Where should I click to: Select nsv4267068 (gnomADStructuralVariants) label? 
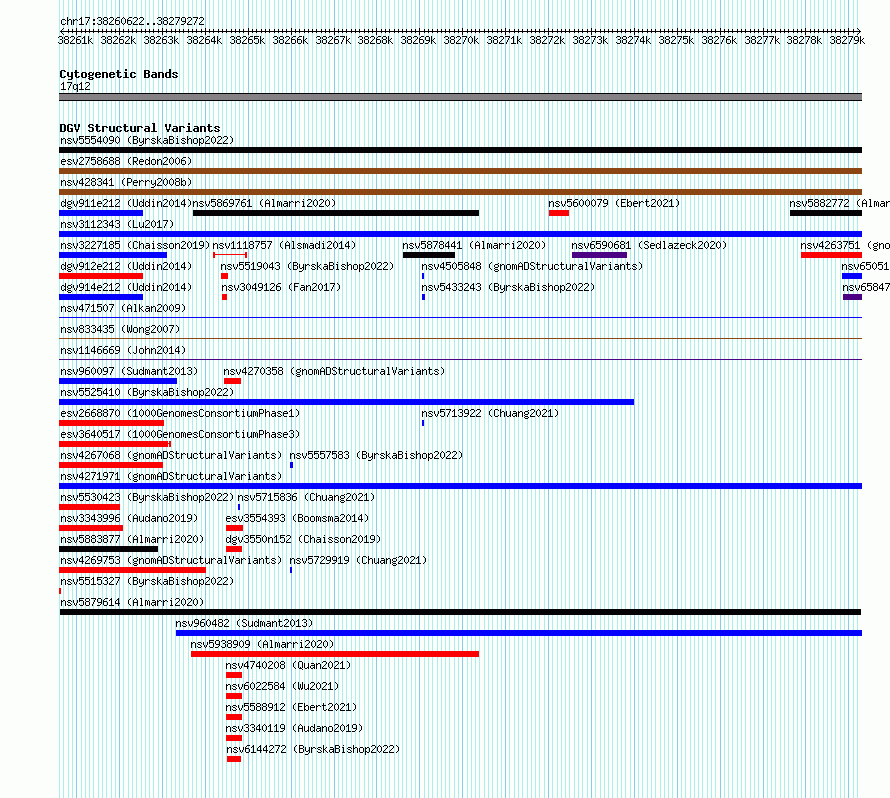pos(171,455)
